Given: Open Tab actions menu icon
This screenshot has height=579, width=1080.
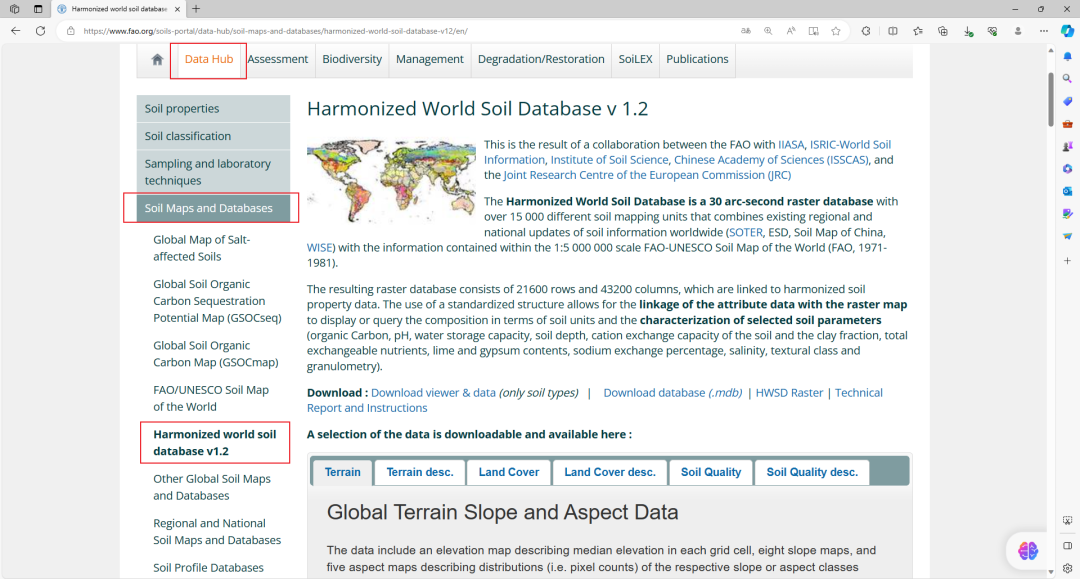Looking at the screenshot, I should click(38, 9).
